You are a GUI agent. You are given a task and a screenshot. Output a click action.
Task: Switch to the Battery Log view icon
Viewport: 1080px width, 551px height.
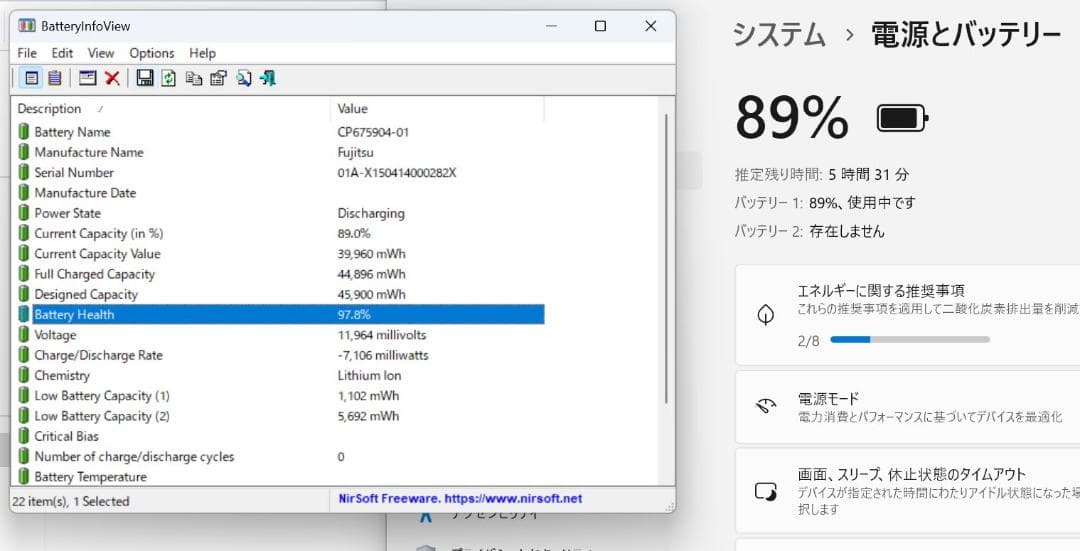coord(54,78)
